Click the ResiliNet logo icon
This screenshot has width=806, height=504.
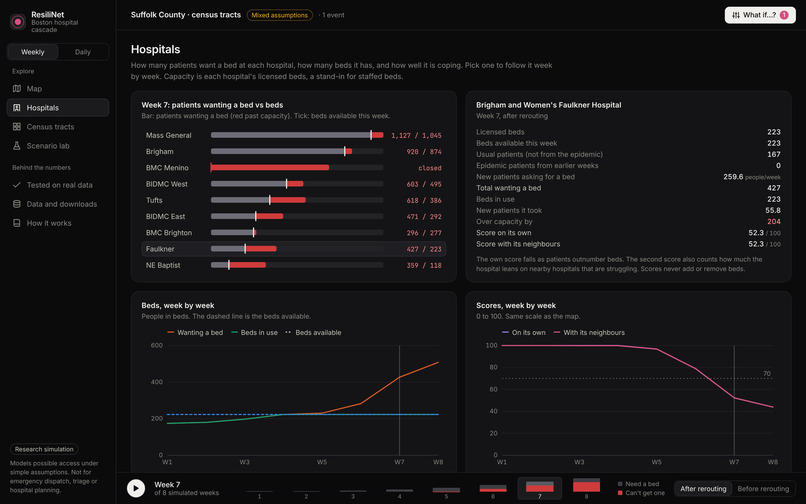(18, 22)
